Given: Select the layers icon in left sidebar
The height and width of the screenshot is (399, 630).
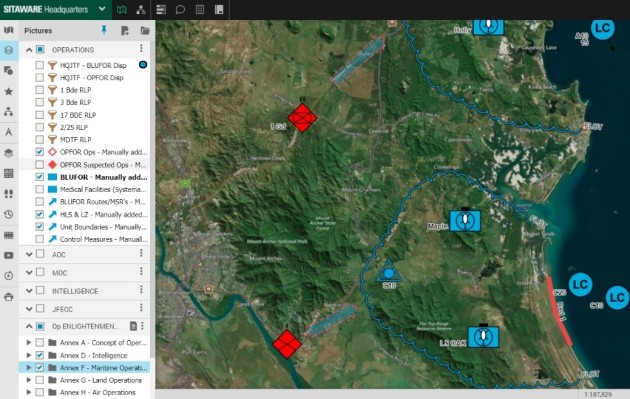Looking at the screenshot, I should click(8, 50).
